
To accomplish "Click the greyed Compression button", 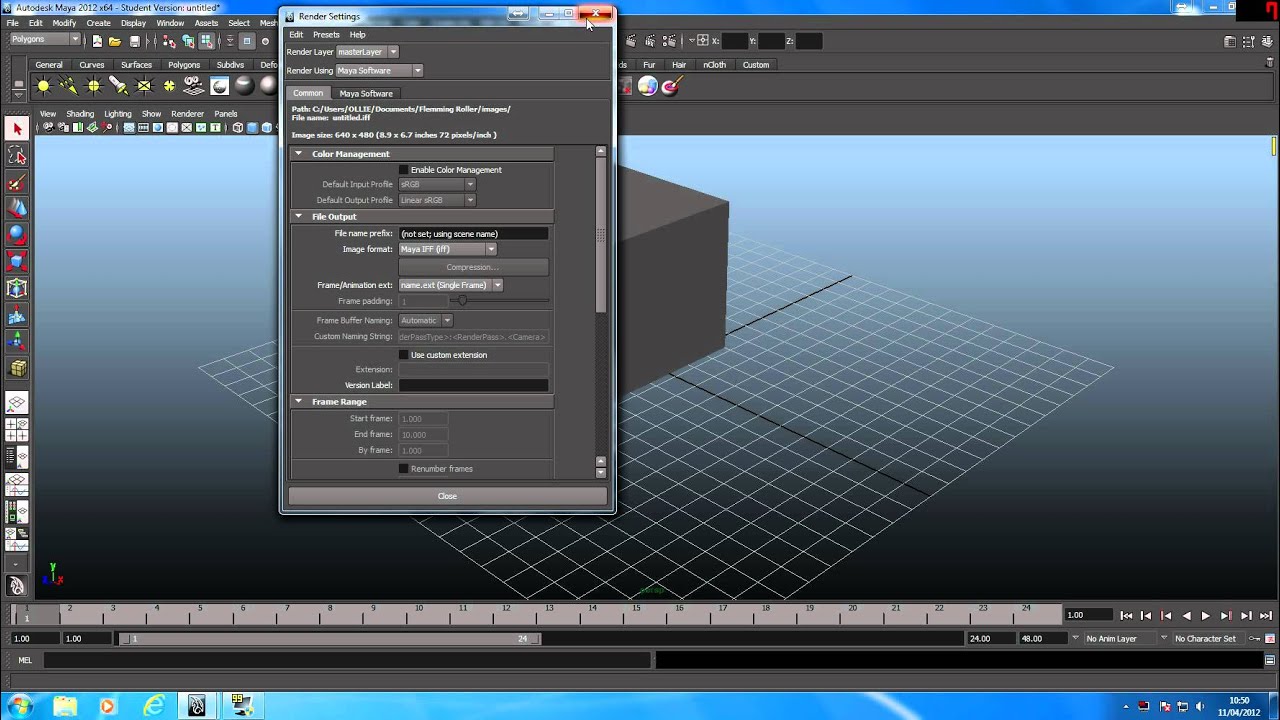I will pos(473,267).
